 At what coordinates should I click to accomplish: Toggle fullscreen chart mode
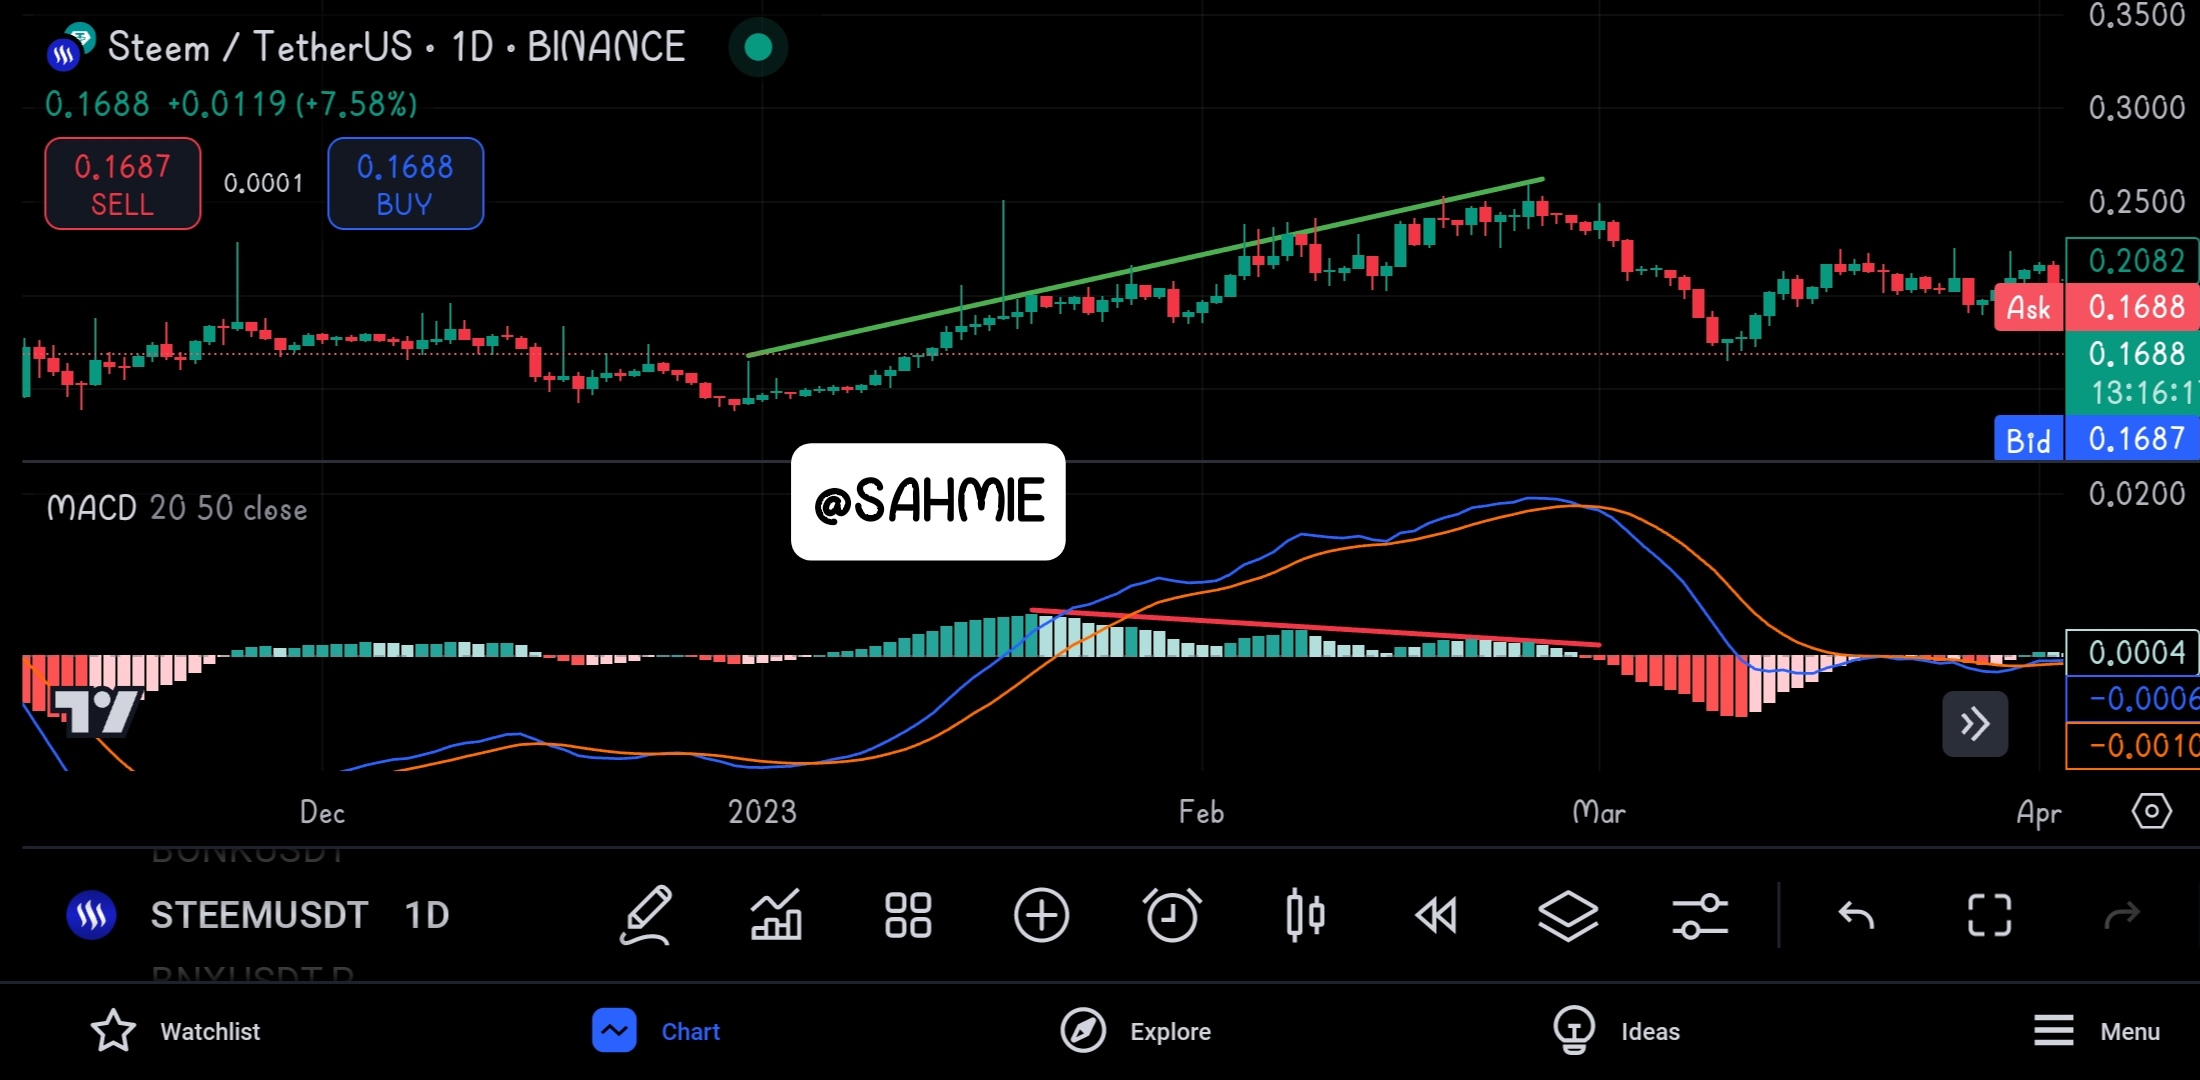point(1989,915)
